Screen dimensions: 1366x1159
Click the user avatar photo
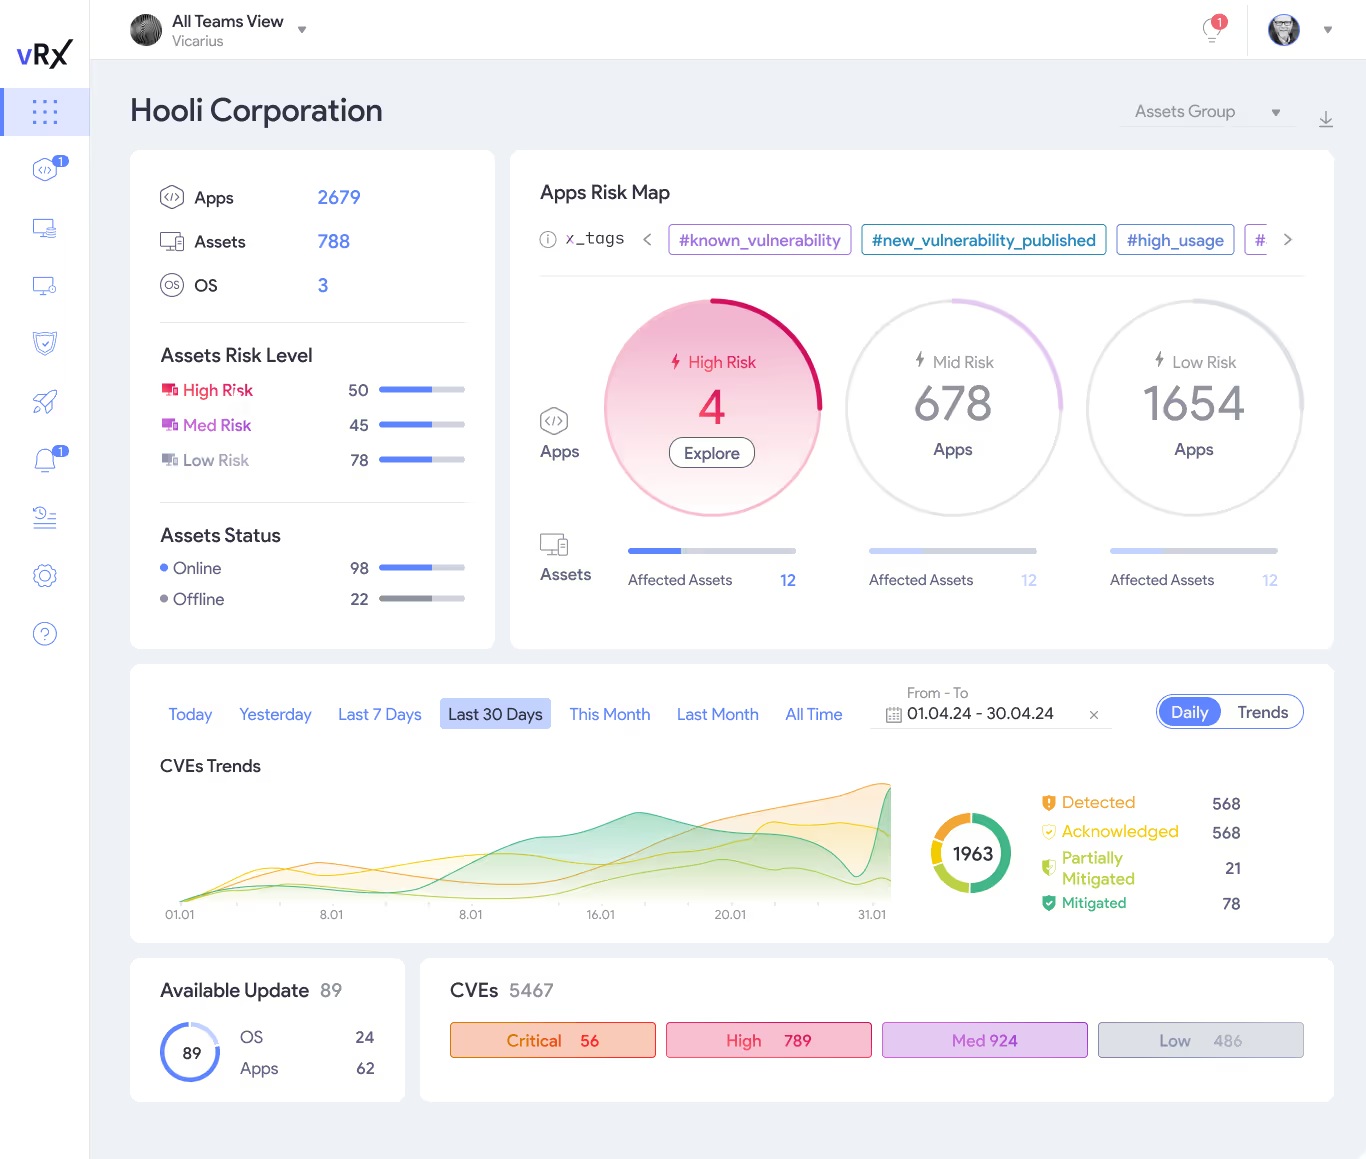(x=1284, y=30)
